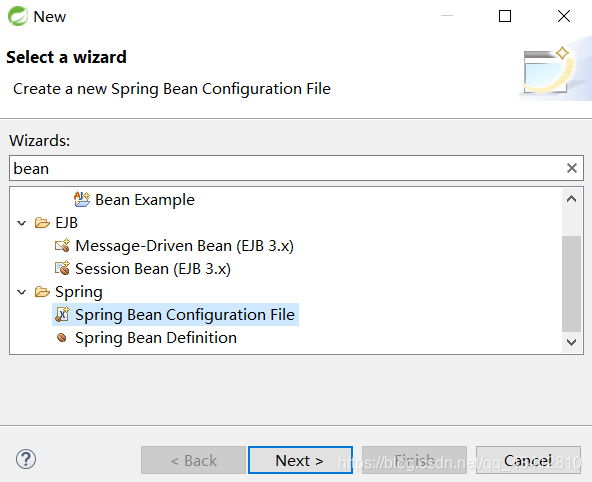592x482 pixels.
Task: Click the Message-Driven Bean icon
Action: 62,246
